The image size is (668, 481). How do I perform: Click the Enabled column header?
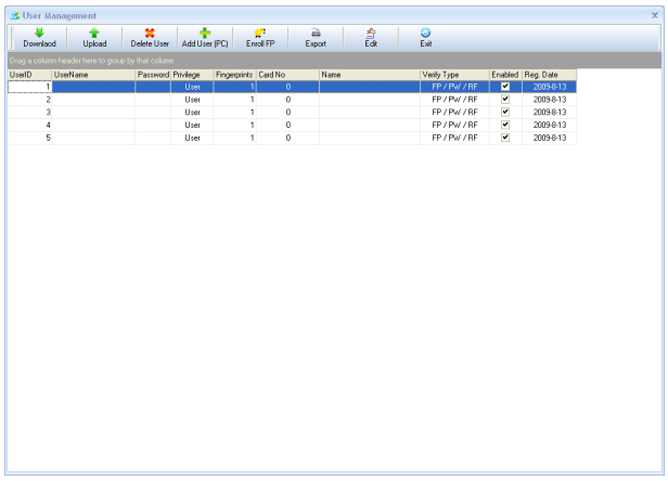pos(506,75)
